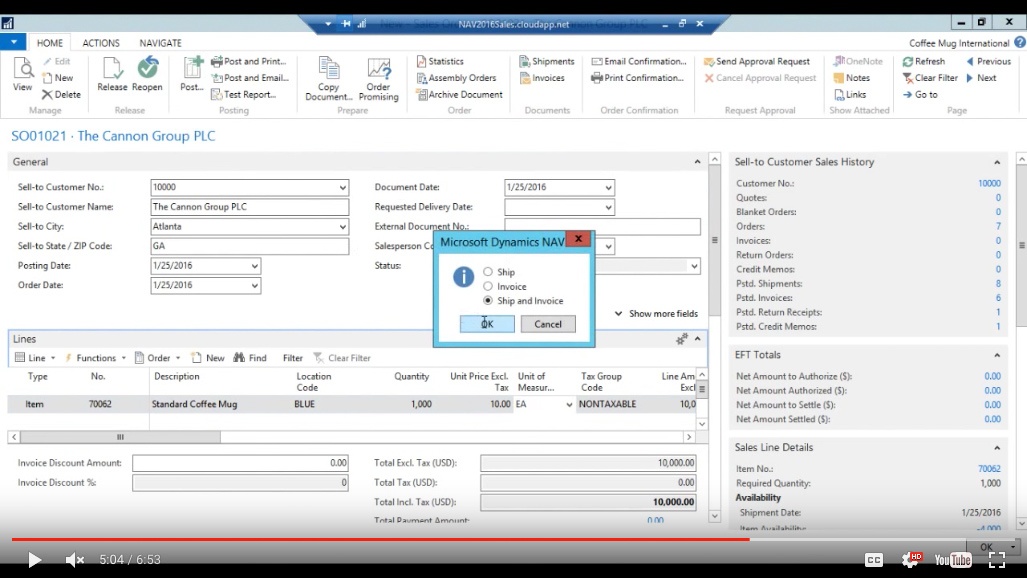This screenshot has width=1027, height=578.
Task: Open the Posting Date dropdown
Action: pyautogui.click(x=255, y=266)
